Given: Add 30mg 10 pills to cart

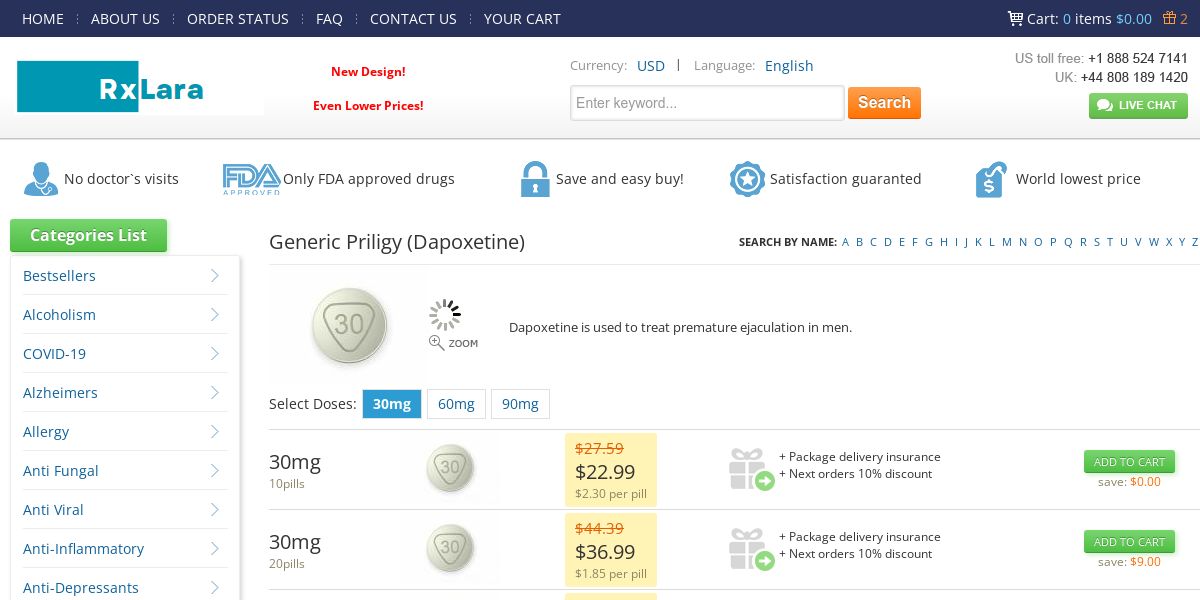Looking at the screenshot, I should point(1129,462).
